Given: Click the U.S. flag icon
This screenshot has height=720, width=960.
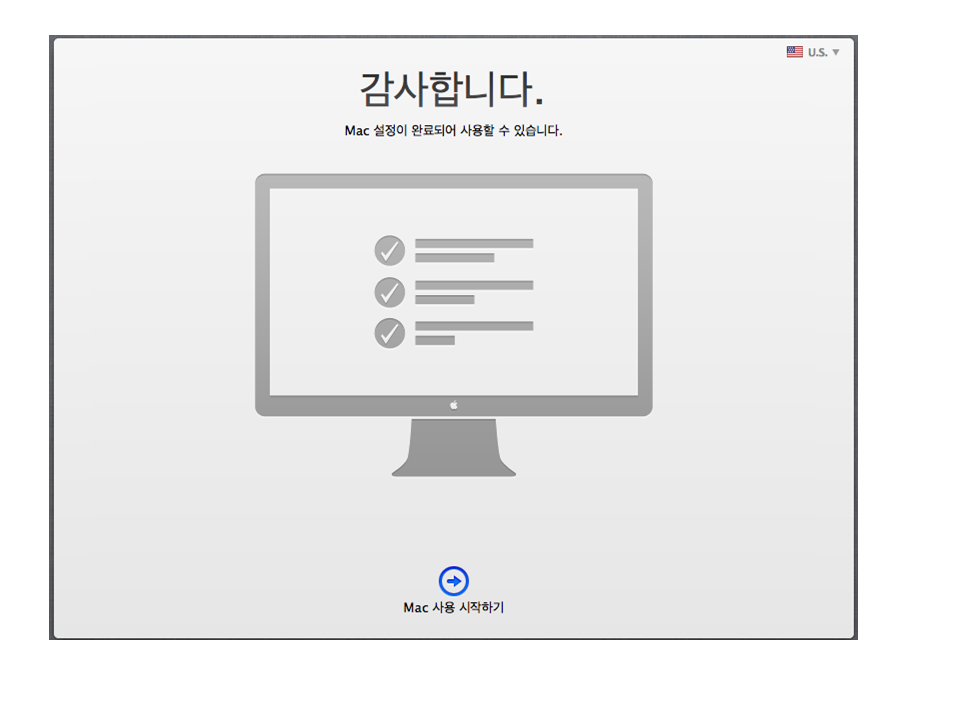Looking at the screenshot, I should [794, 52].
